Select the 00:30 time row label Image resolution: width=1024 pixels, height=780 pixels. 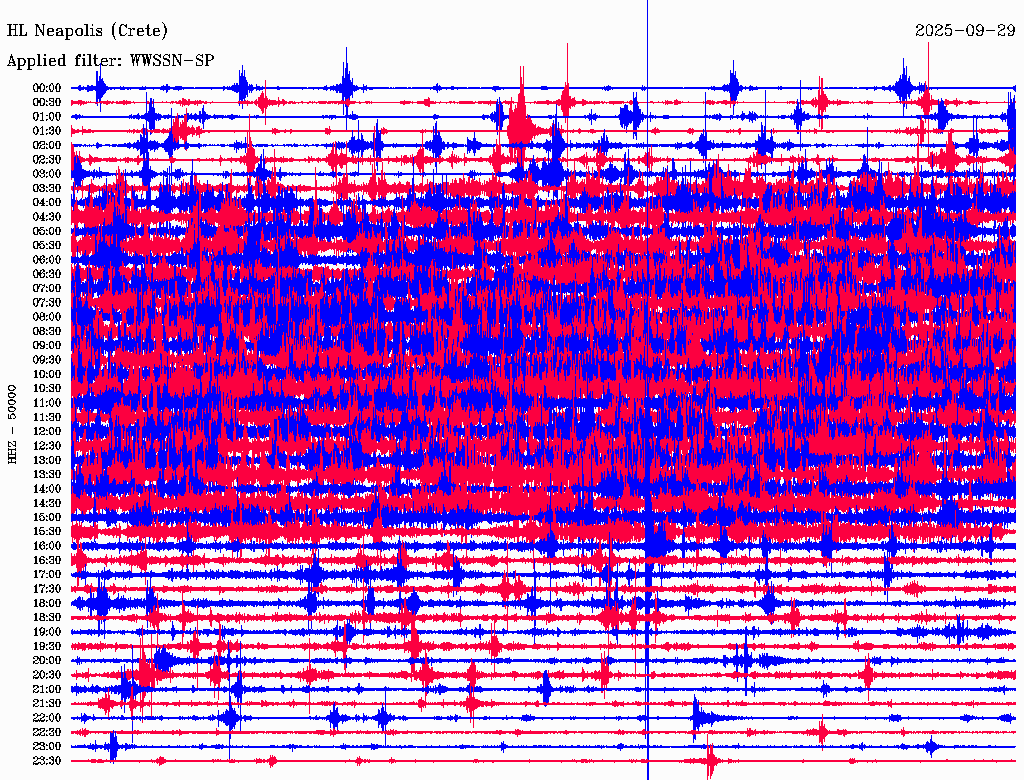pos(47,103)
